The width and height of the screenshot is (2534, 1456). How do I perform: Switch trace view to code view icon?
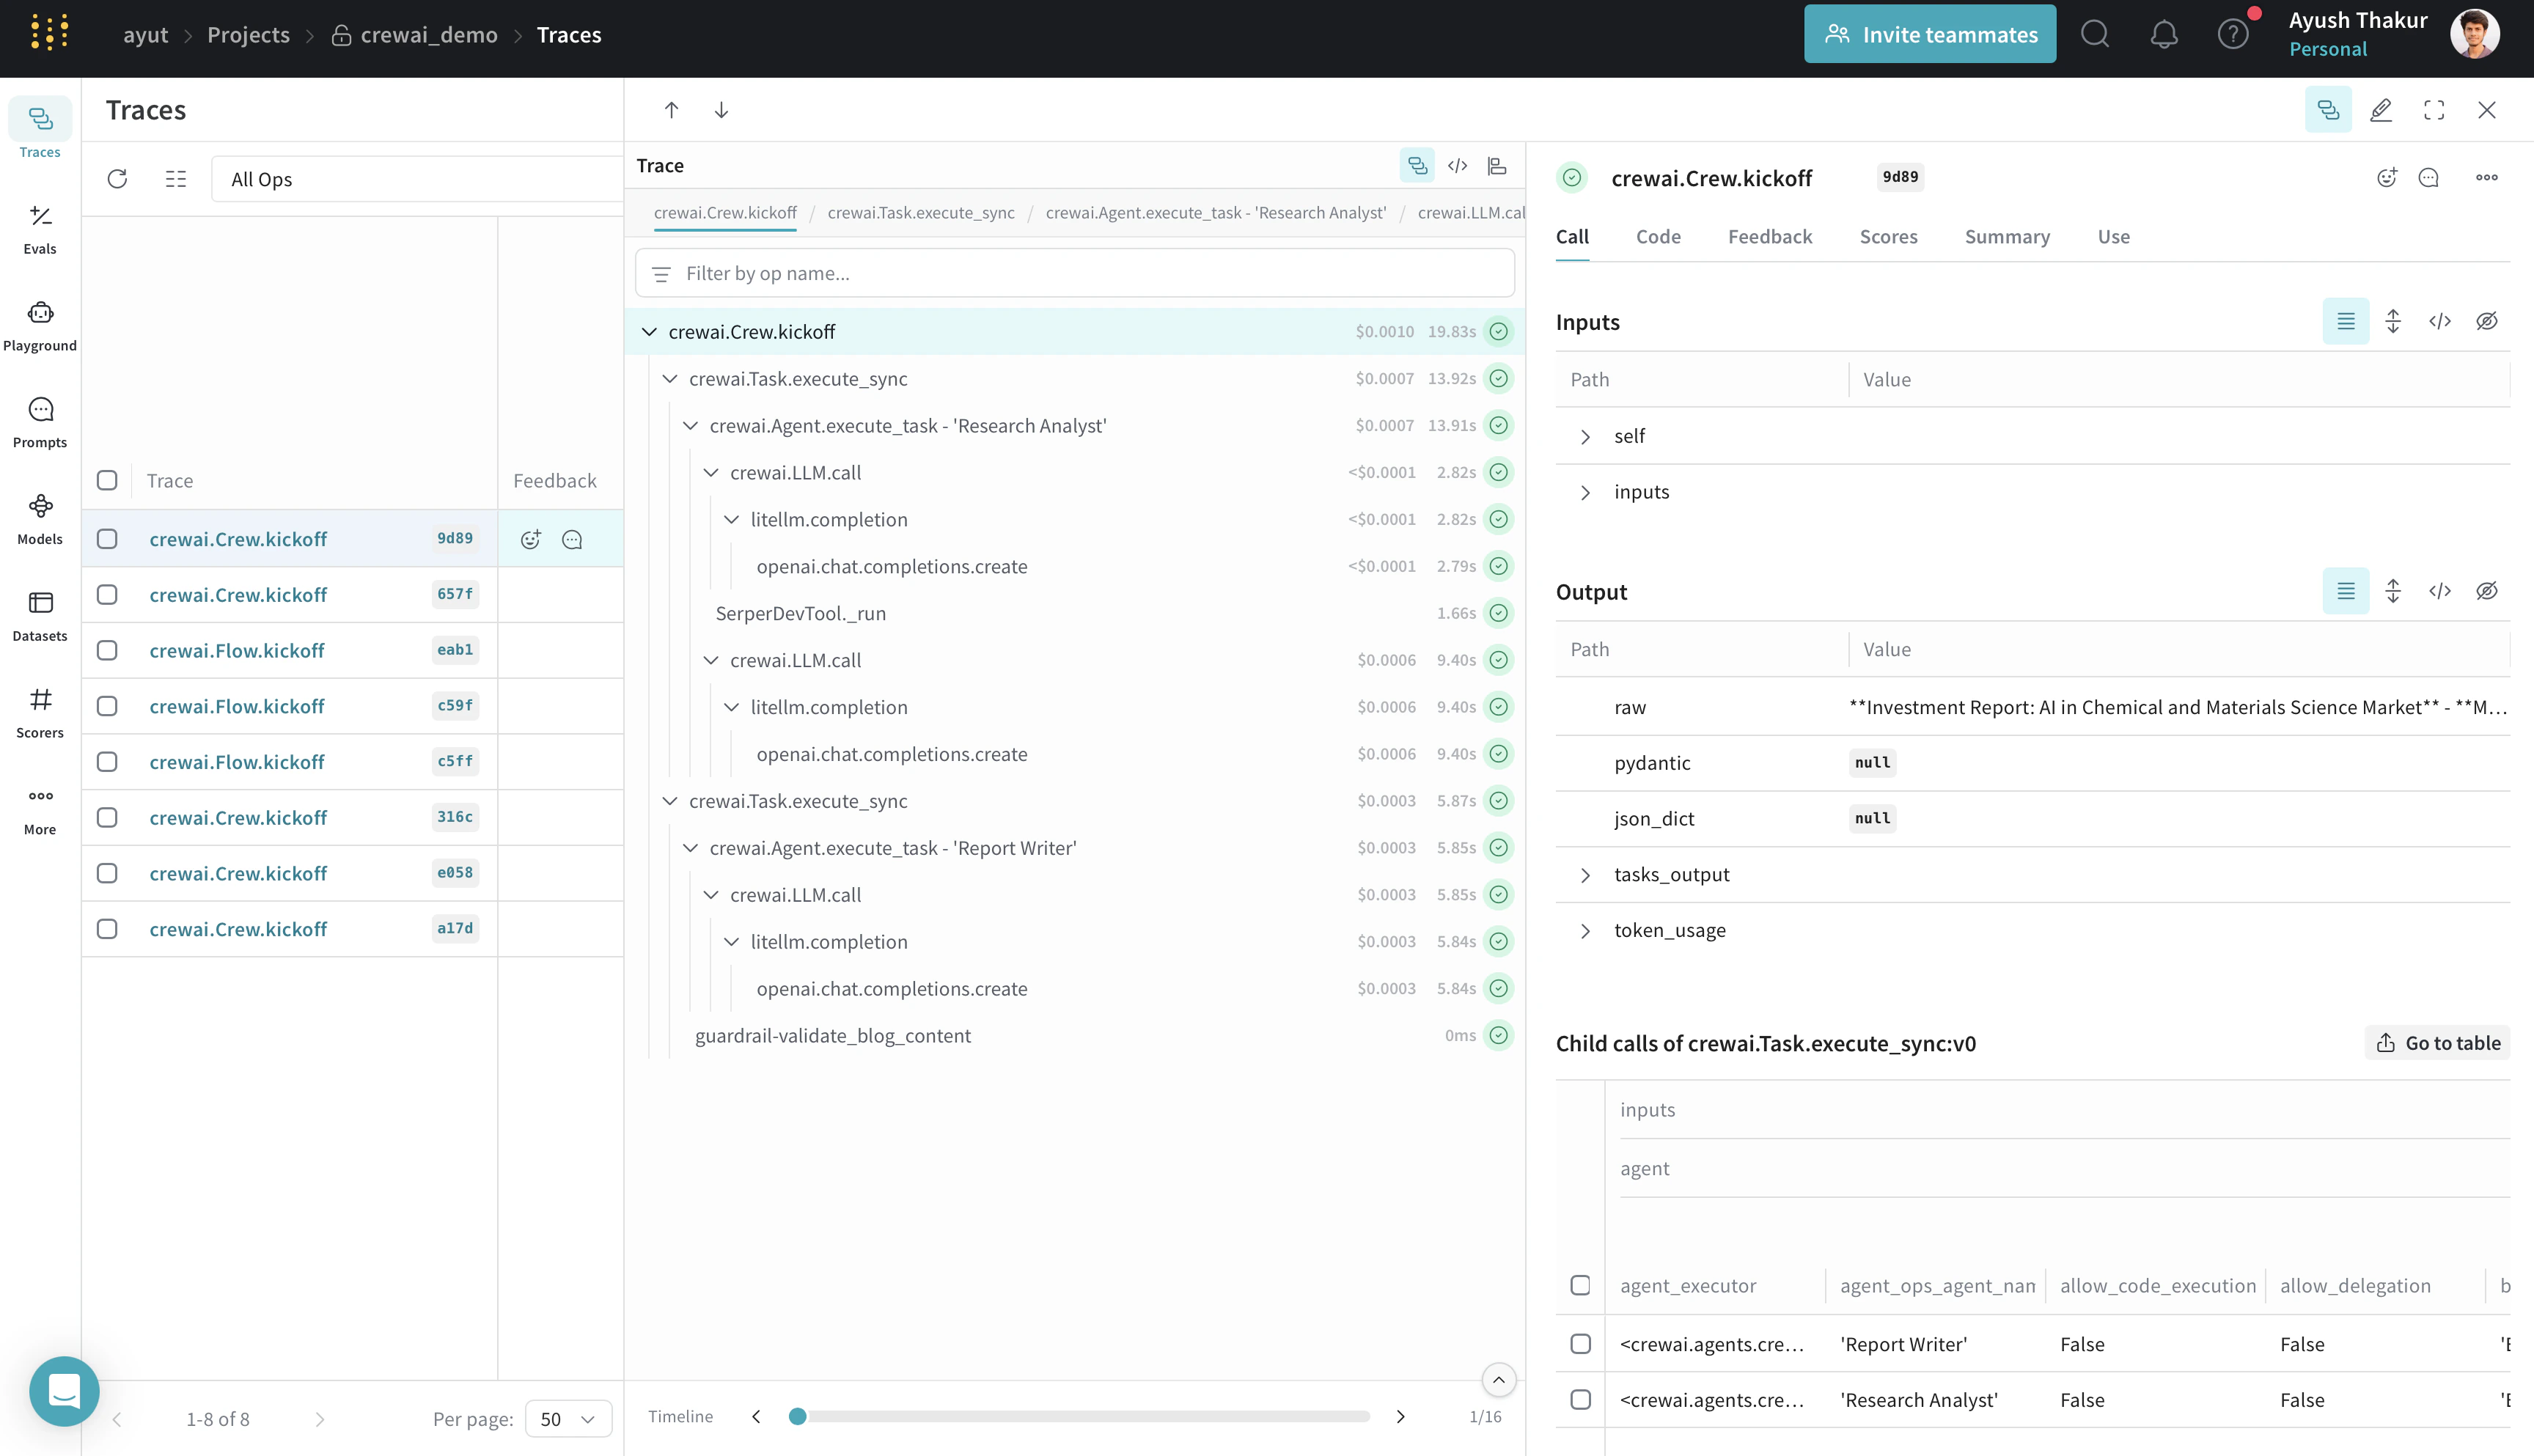point(1457,166)
